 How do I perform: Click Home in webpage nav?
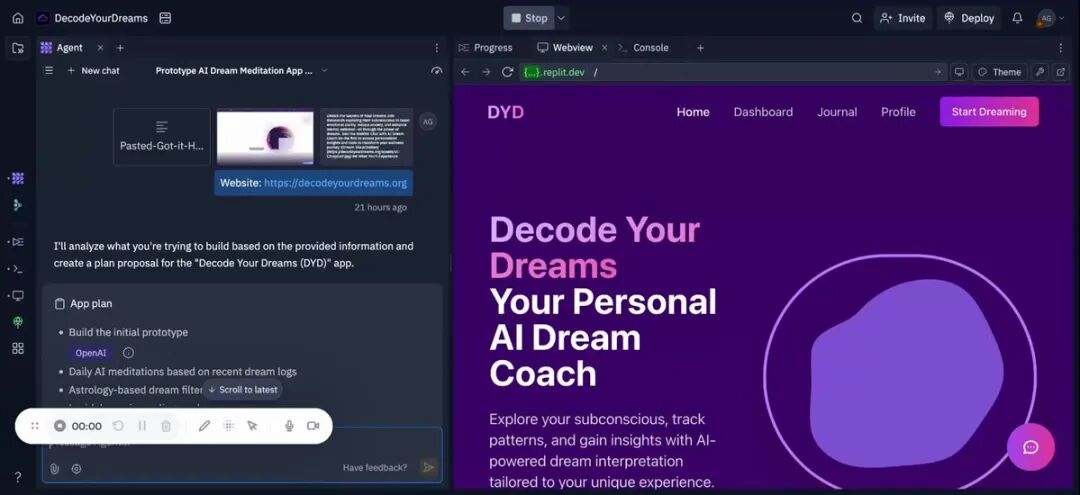tap(693, 112)
